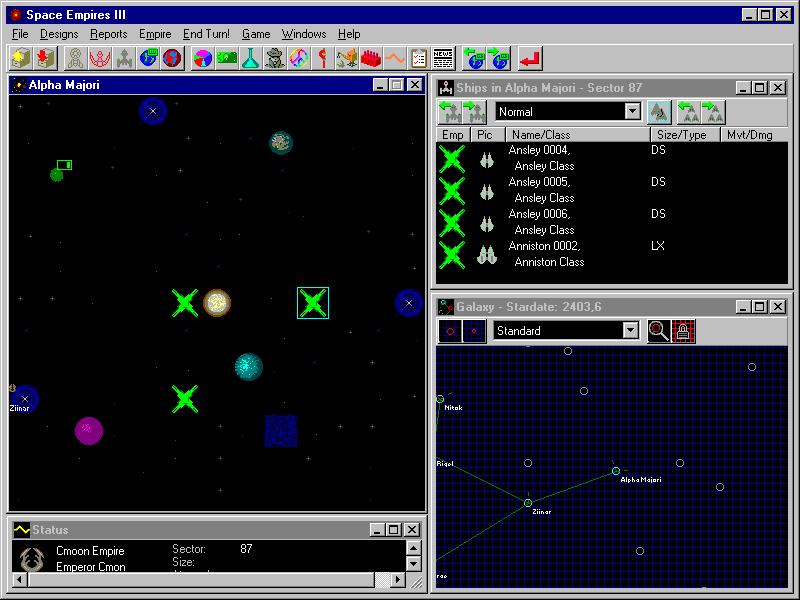800x600 pixels.
Task: Click the globe icon with right green arrow
Action: 498,59
